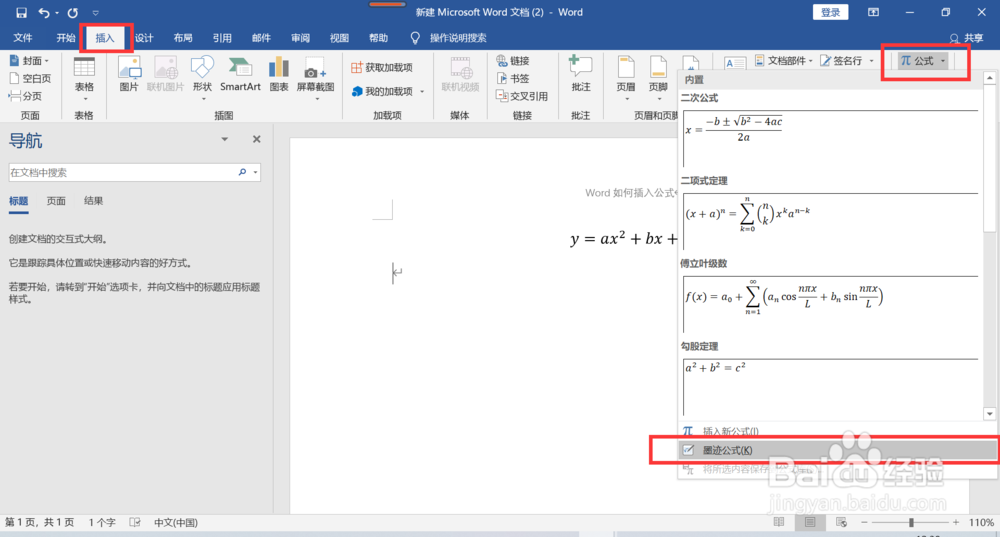1000x537 pixels.
Task: Insert a 分页 page break
Action: click(x=26, y=96)
